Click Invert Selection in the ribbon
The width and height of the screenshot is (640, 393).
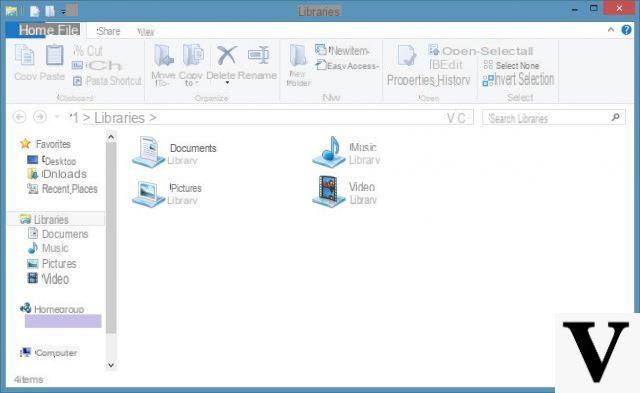click(518, 80)
